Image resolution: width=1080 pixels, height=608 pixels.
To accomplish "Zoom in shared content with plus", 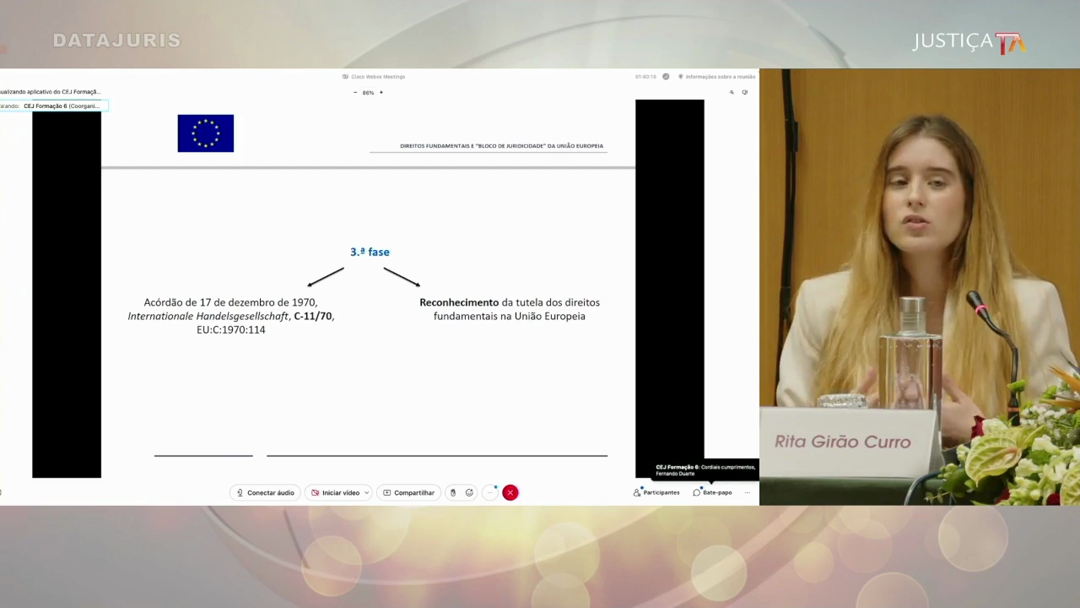I will [381, 93].
